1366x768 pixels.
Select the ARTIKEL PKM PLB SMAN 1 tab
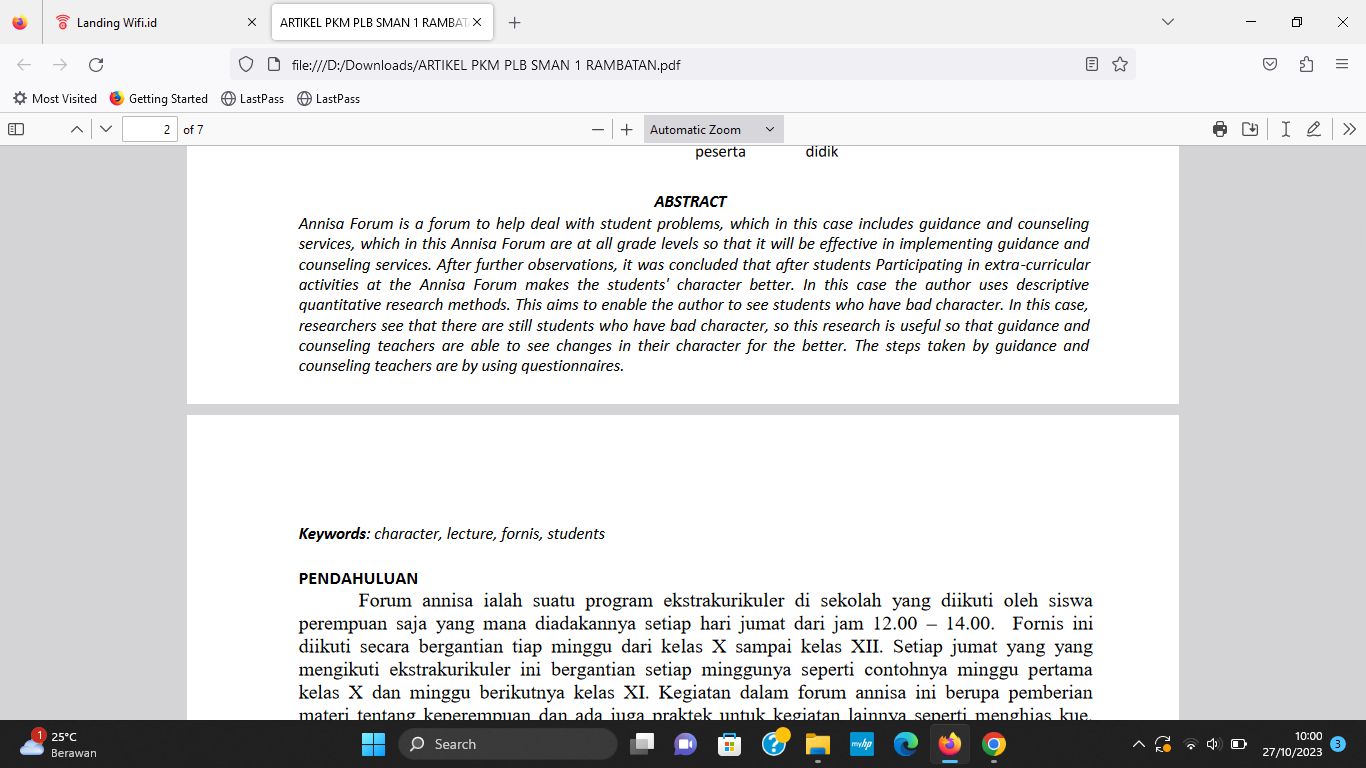pyautogui.click(x=381, y=22)
